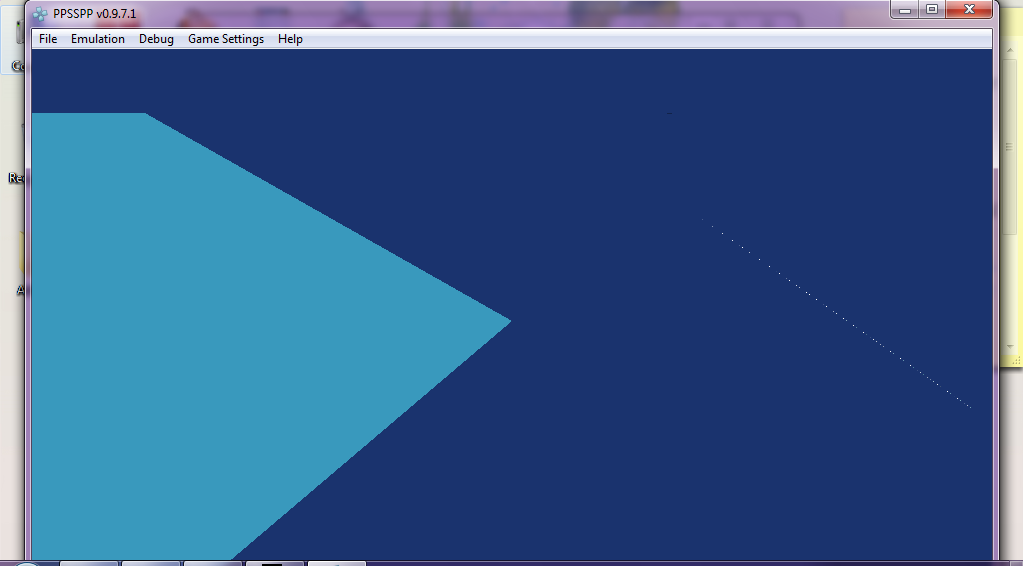Viewport: 1023px width, 566px height.
Task: Select the first taskbar button beside Start
Action: (x=90, y=563)
